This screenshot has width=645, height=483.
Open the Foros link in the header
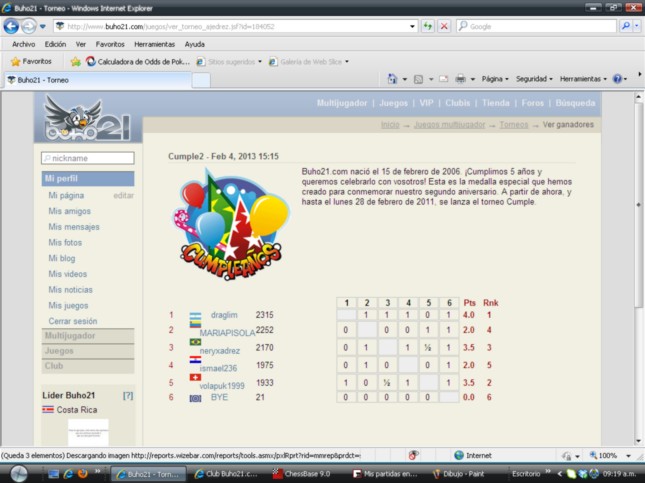(x=532, y=103)
